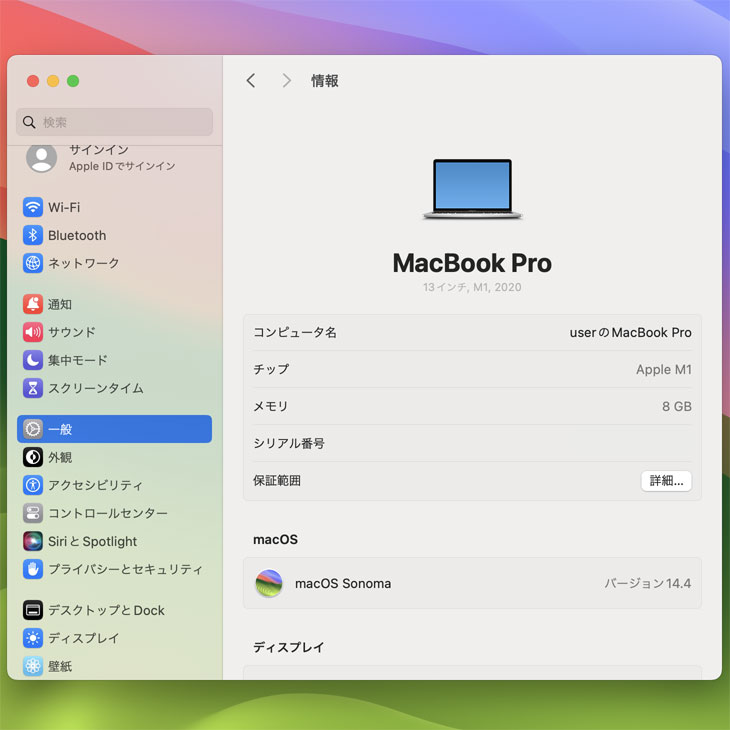Select the 集中モード sidebar label
730x730 pixels.
coord(78,360)
